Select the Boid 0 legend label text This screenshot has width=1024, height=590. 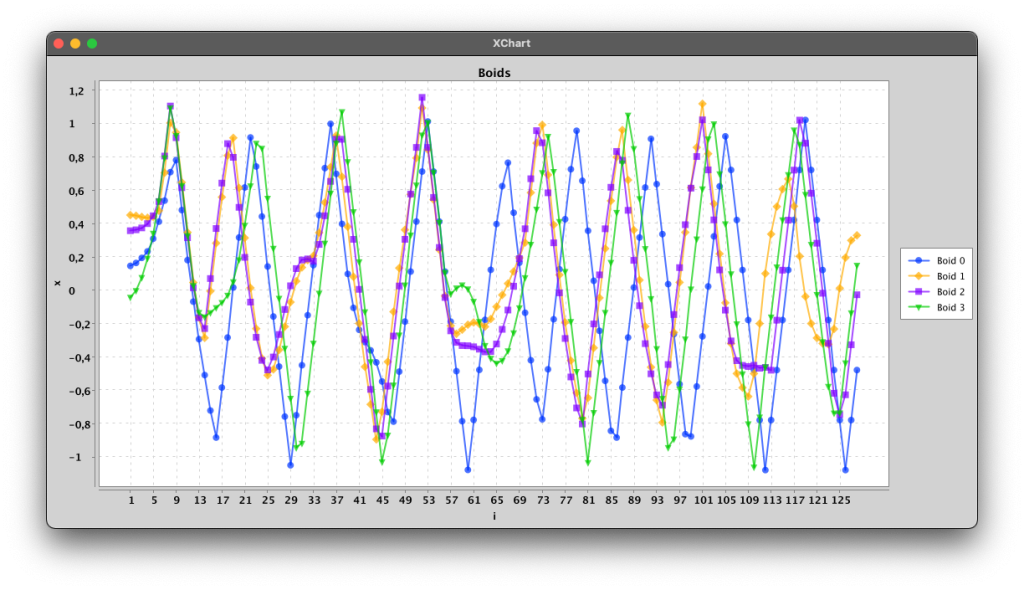click(950, 261)
